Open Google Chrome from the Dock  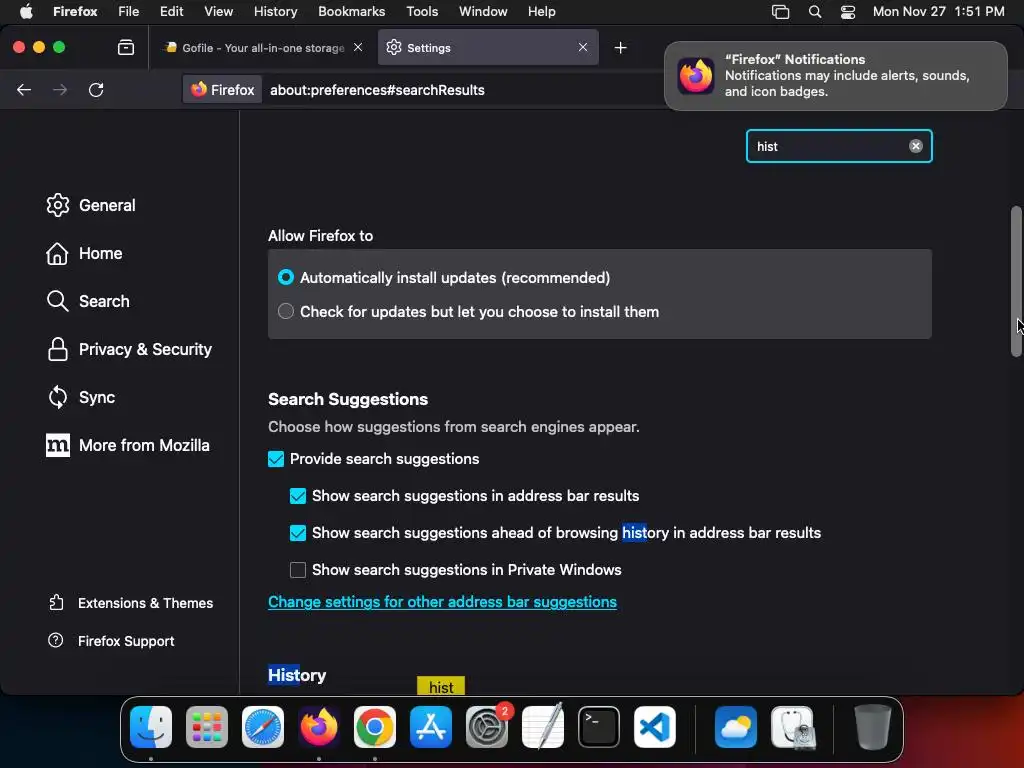pyautogui.click(x=375, y=727)
